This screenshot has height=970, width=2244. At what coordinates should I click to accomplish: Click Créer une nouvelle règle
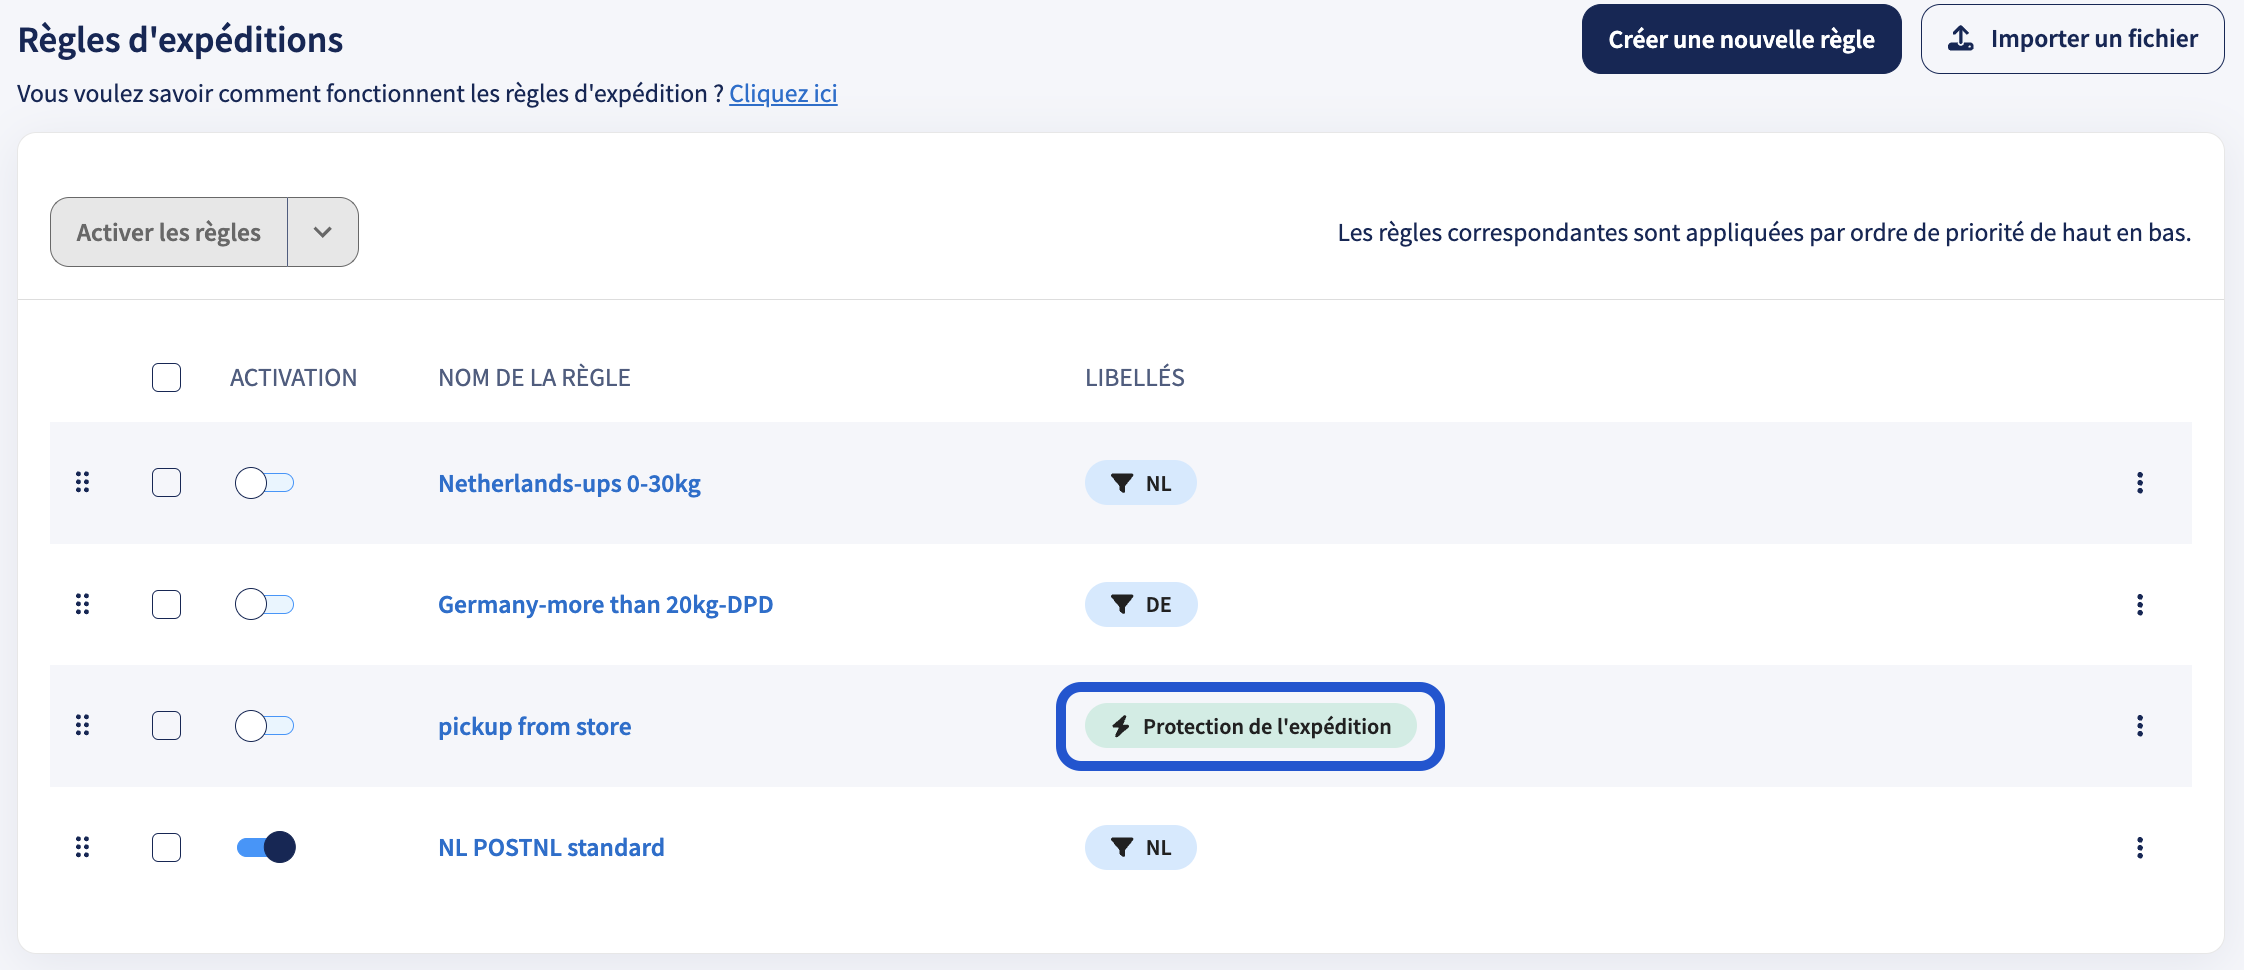pyautogui.click(x=1741, y=39)
